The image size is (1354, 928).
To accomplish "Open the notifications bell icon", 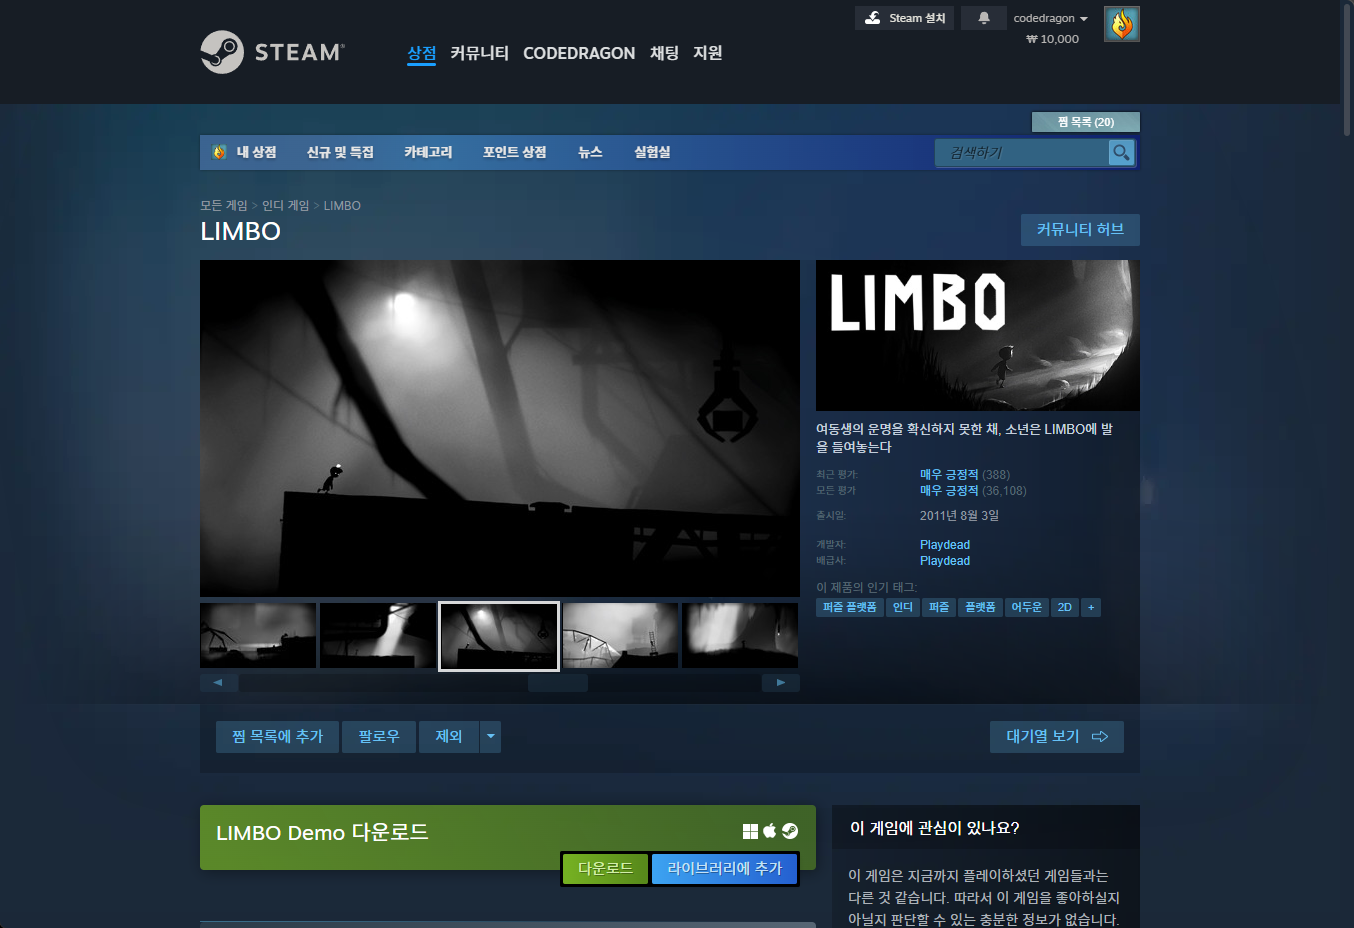I will pos(984,18).
